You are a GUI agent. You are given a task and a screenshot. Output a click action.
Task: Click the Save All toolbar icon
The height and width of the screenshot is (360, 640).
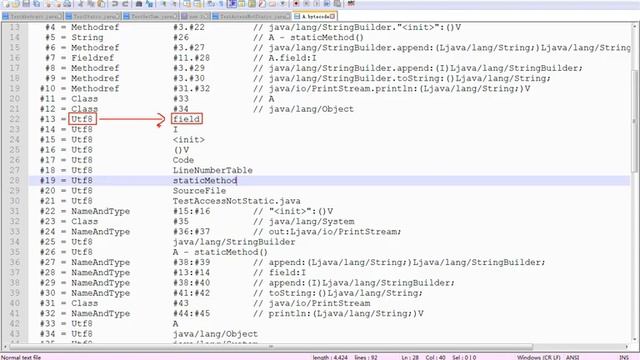point(36,4)
